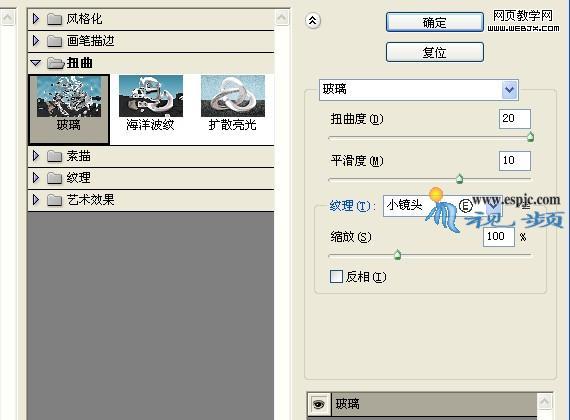Screen dimensions: 570x420
Task: Enable the 反相 checkbox
Action: (x=336, y=276)
